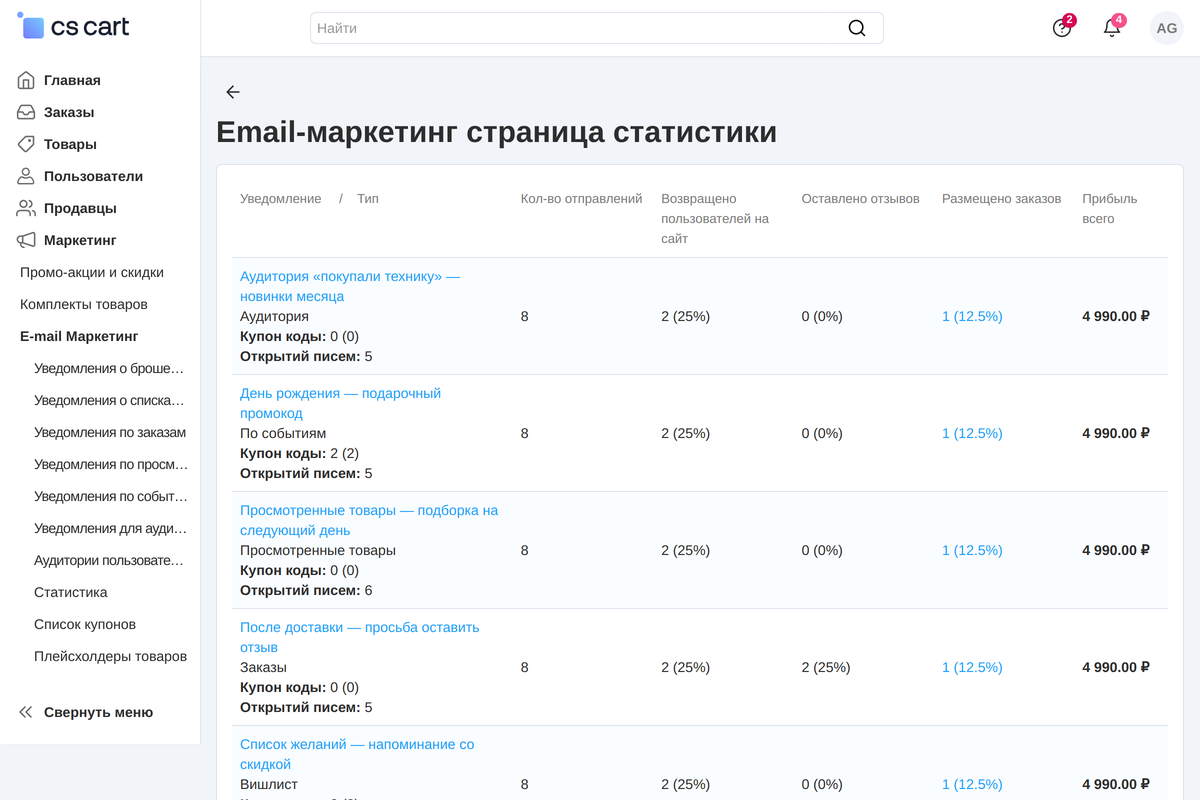
Task: Click 'Открытий писем: 6' text
Action: click(x=306, y=590)
